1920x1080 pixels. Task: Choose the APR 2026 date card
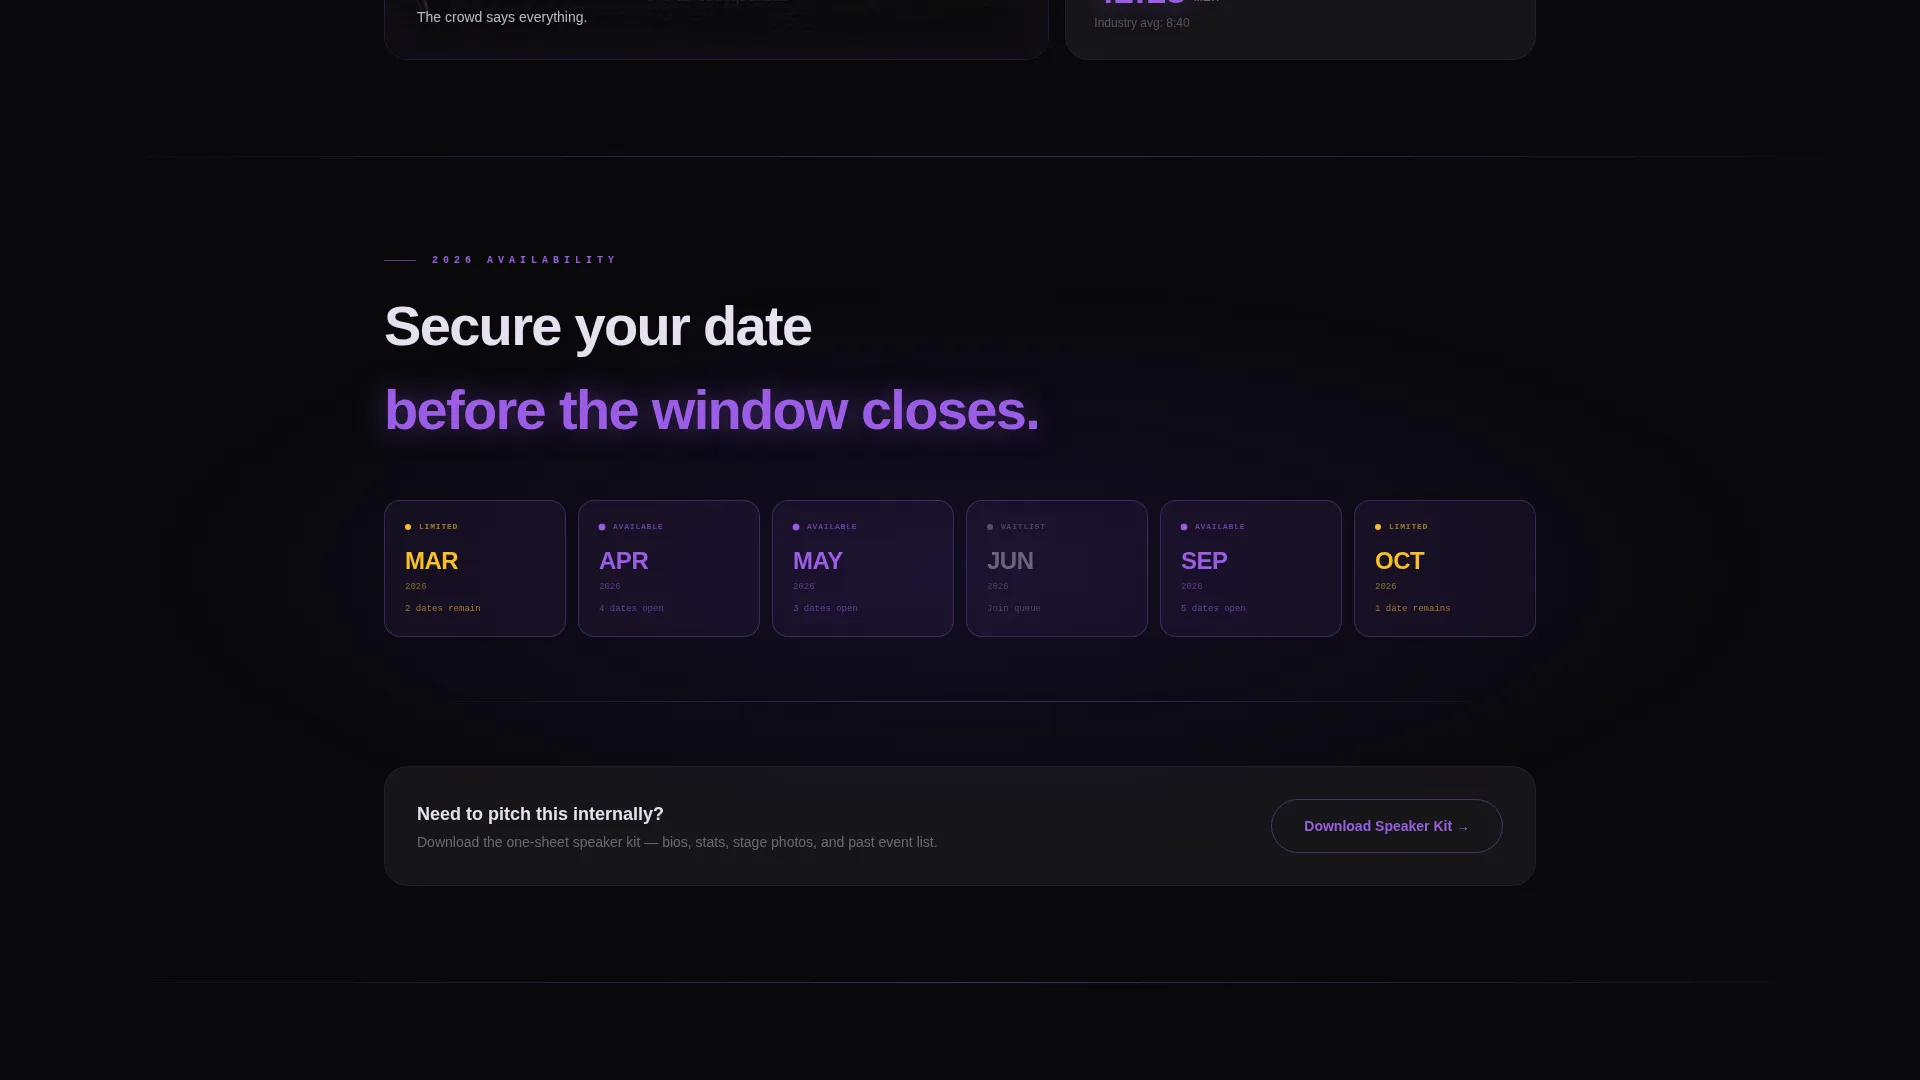tap(669, 568)
